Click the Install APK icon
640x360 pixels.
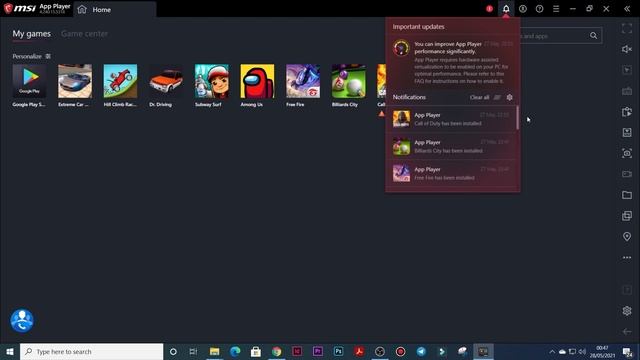pos(627,132)
